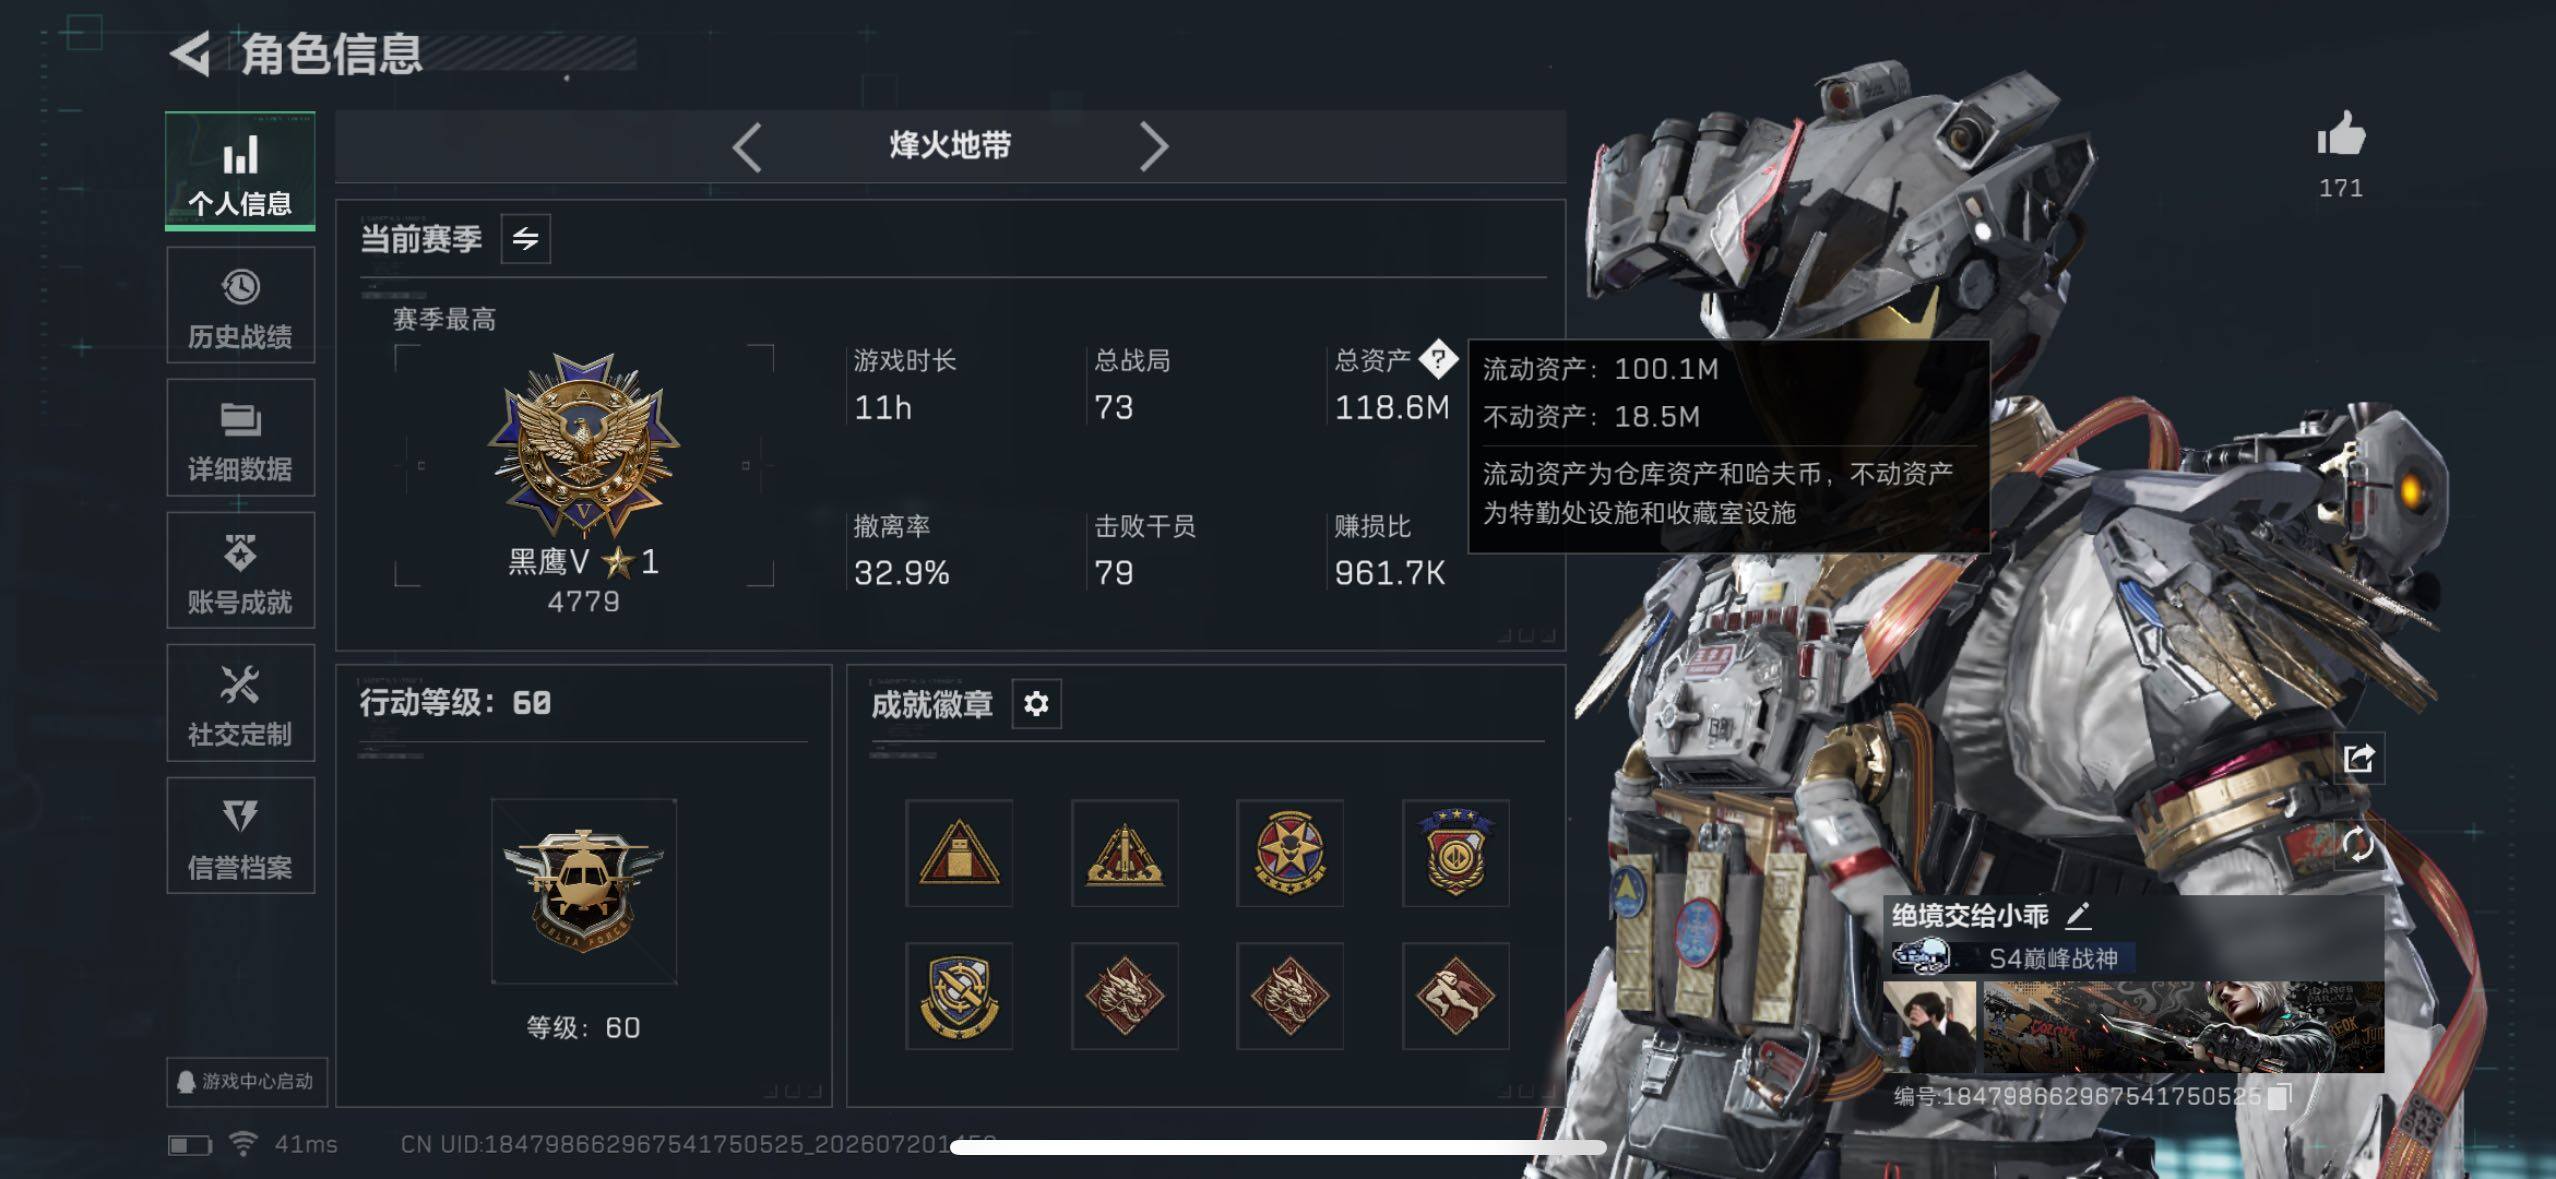Open the 历史战绩 tab
This screenshot has height=1179, width=2556.
pos(240,305)
